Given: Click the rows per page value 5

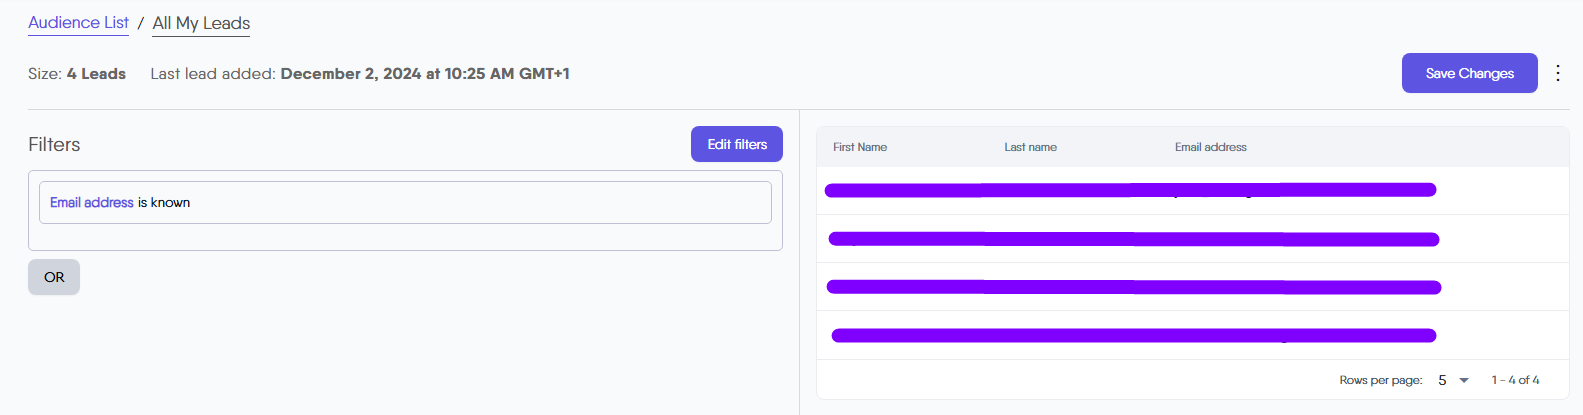Looking at the screenshot, I should click(x=1442, y=380).
